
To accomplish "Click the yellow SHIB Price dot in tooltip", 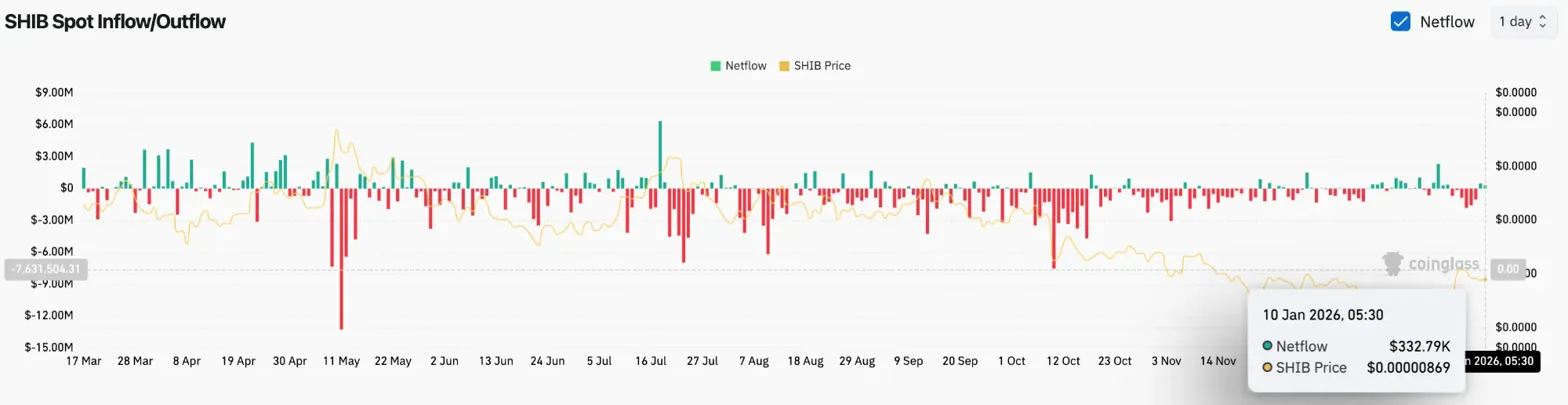I will tap(1267, 367).
